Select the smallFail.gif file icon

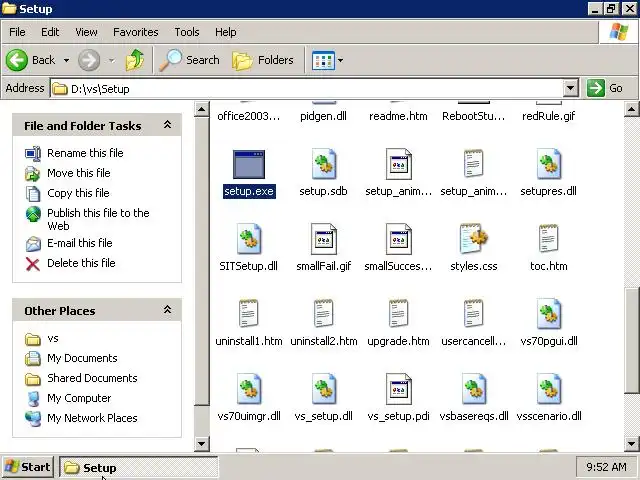pos(324,239)
